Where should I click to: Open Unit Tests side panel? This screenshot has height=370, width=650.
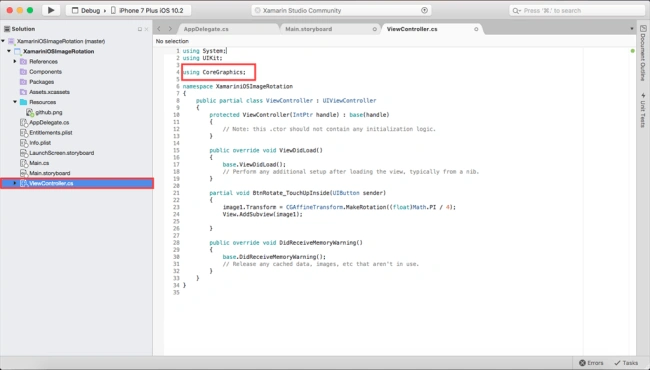[643, 110]
